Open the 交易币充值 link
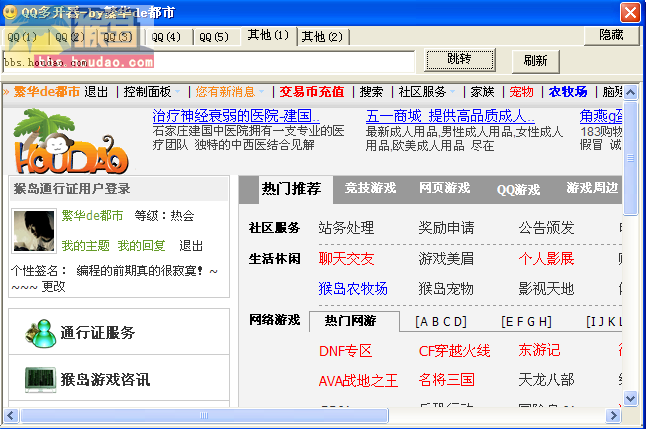647x429 pixels. (x=312, y=91)
